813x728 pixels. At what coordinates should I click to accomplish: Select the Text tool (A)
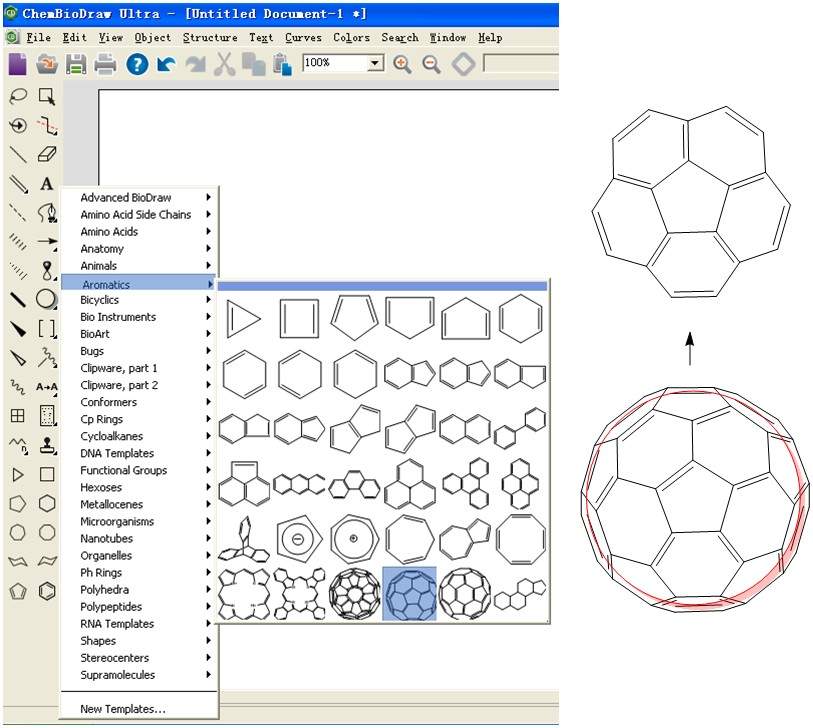click(47, 184)
